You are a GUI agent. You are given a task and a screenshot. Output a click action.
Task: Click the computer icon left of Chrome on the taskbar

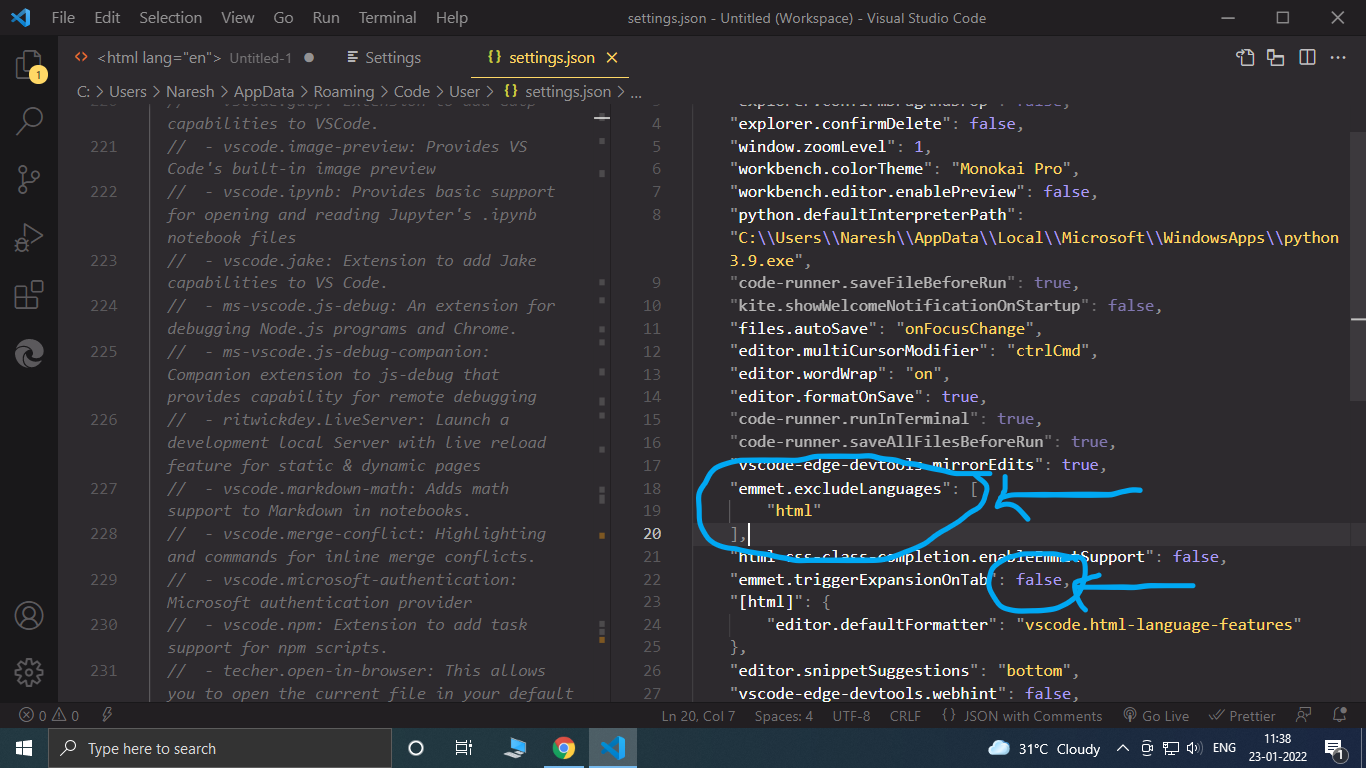[x=515, y=748]
